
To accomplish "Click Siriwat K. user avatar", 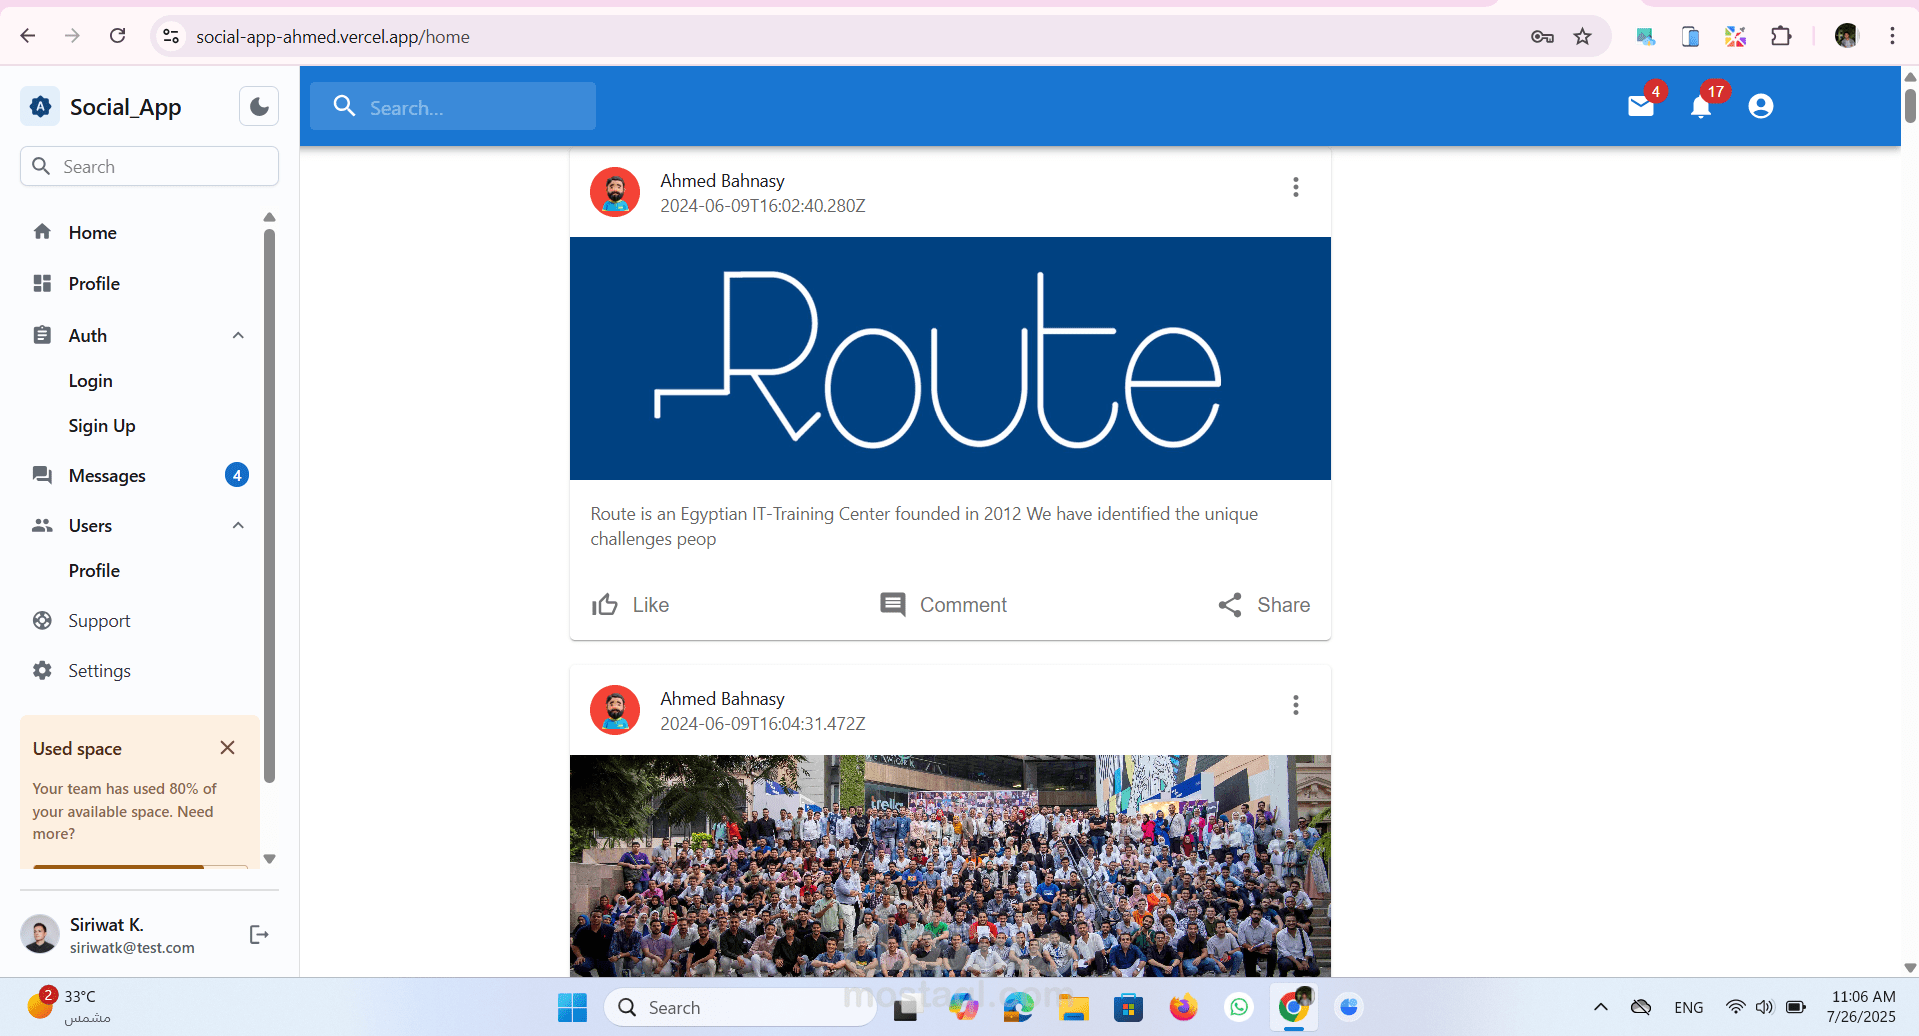I will click(x=40, y=934).
